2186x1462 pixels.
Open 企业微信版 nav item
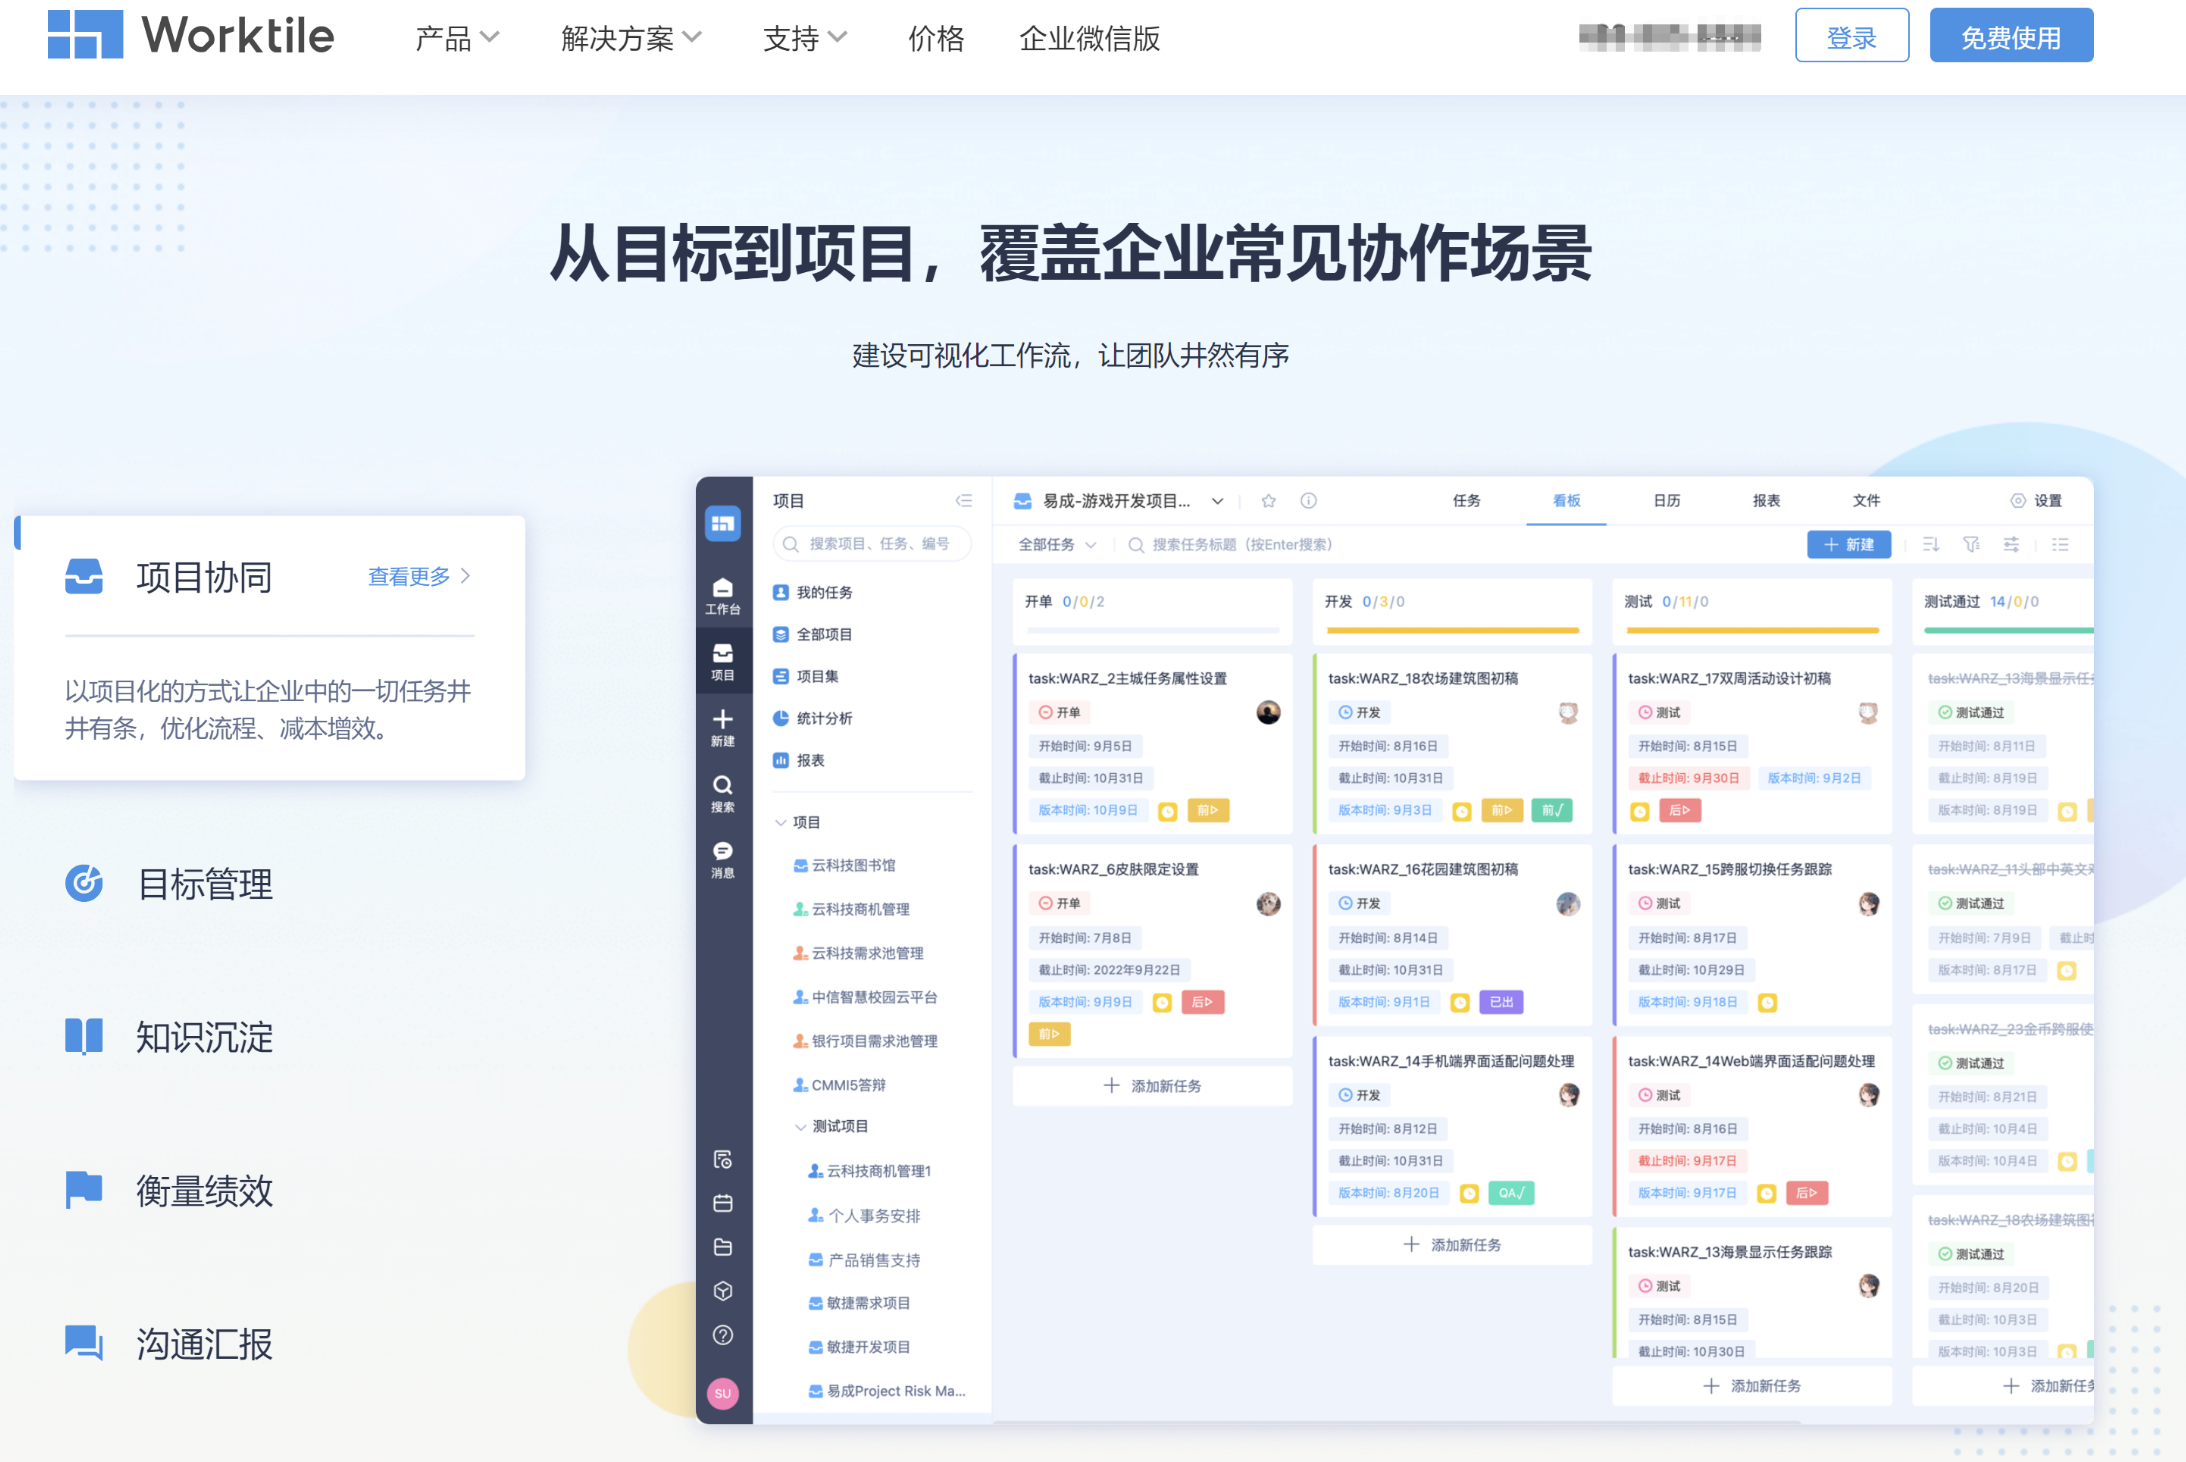click(x=1090, y=38)
